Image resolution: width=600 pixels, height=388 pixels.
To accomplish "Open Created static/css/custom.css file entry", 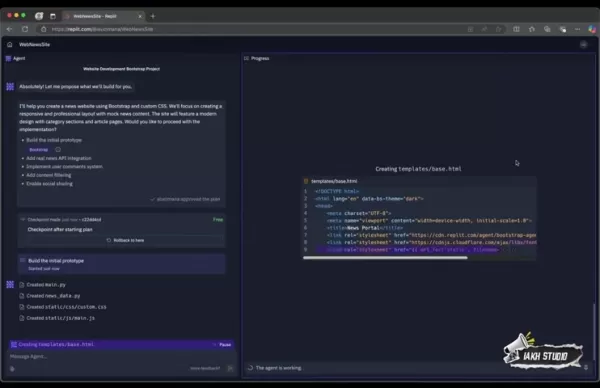I will (63, 307).
